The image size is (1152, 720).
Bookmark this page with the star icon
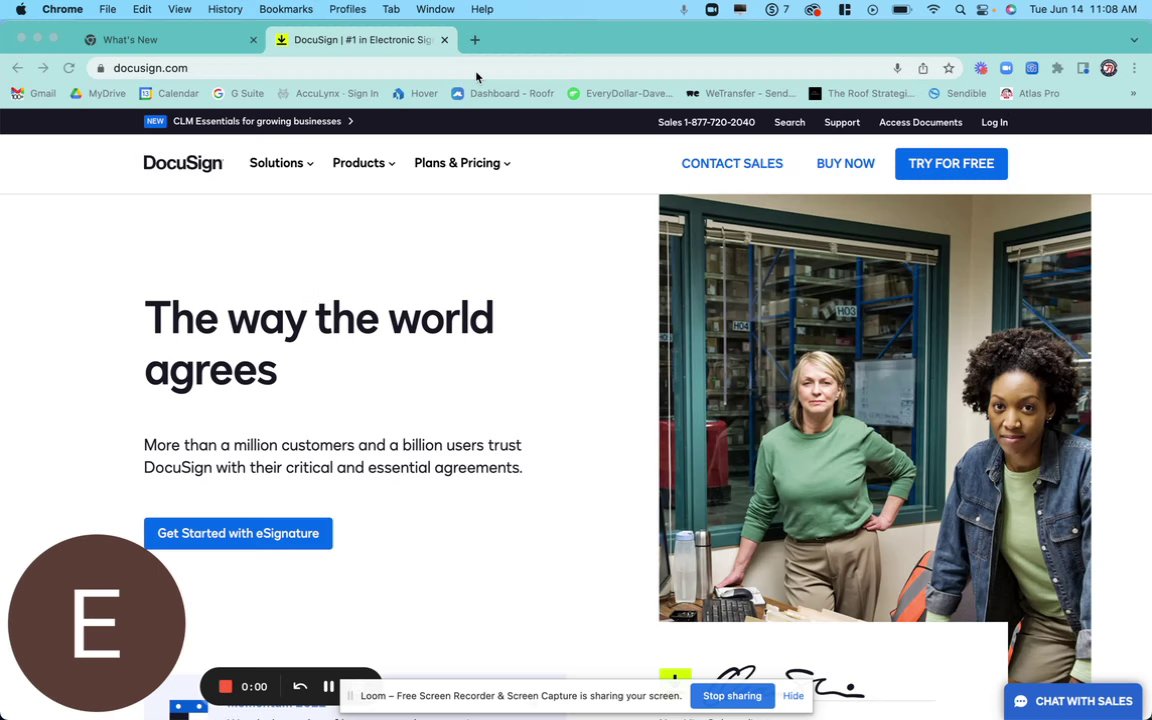[948, 68]
